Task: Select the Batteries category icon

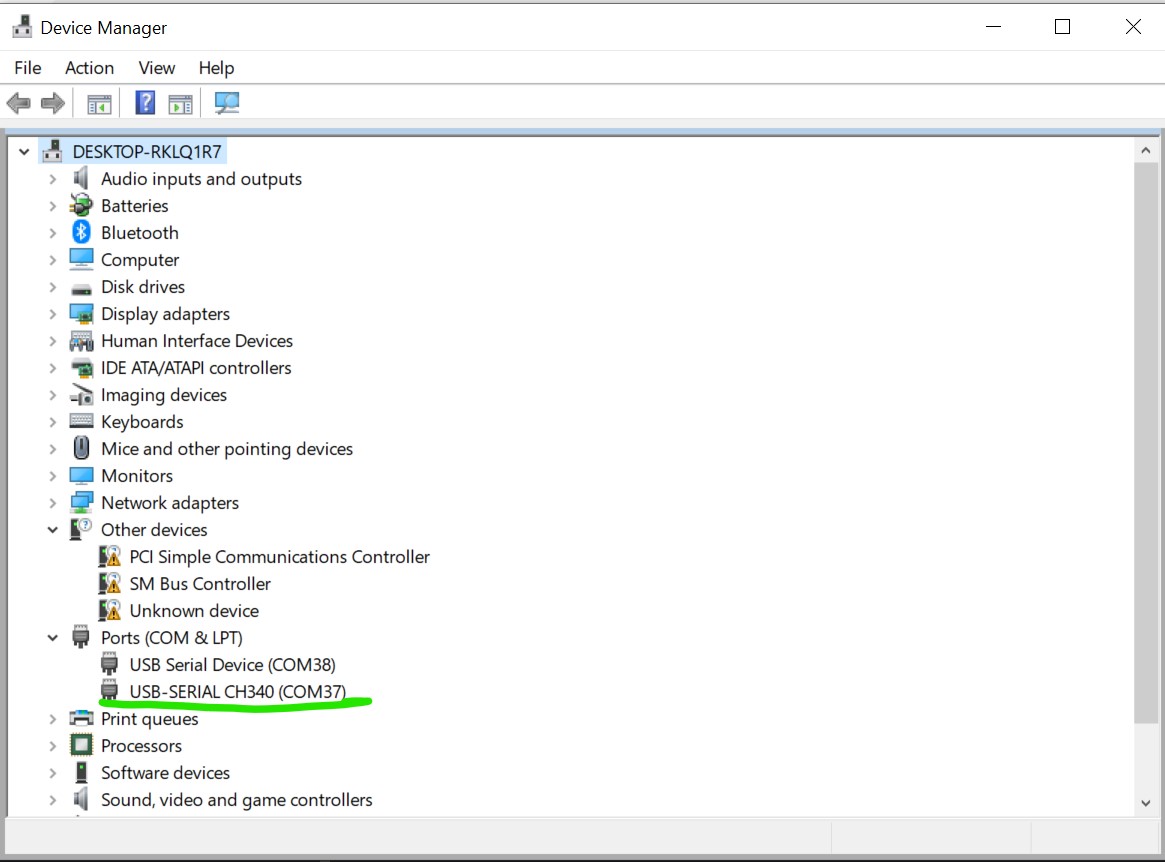Action: 81,205
